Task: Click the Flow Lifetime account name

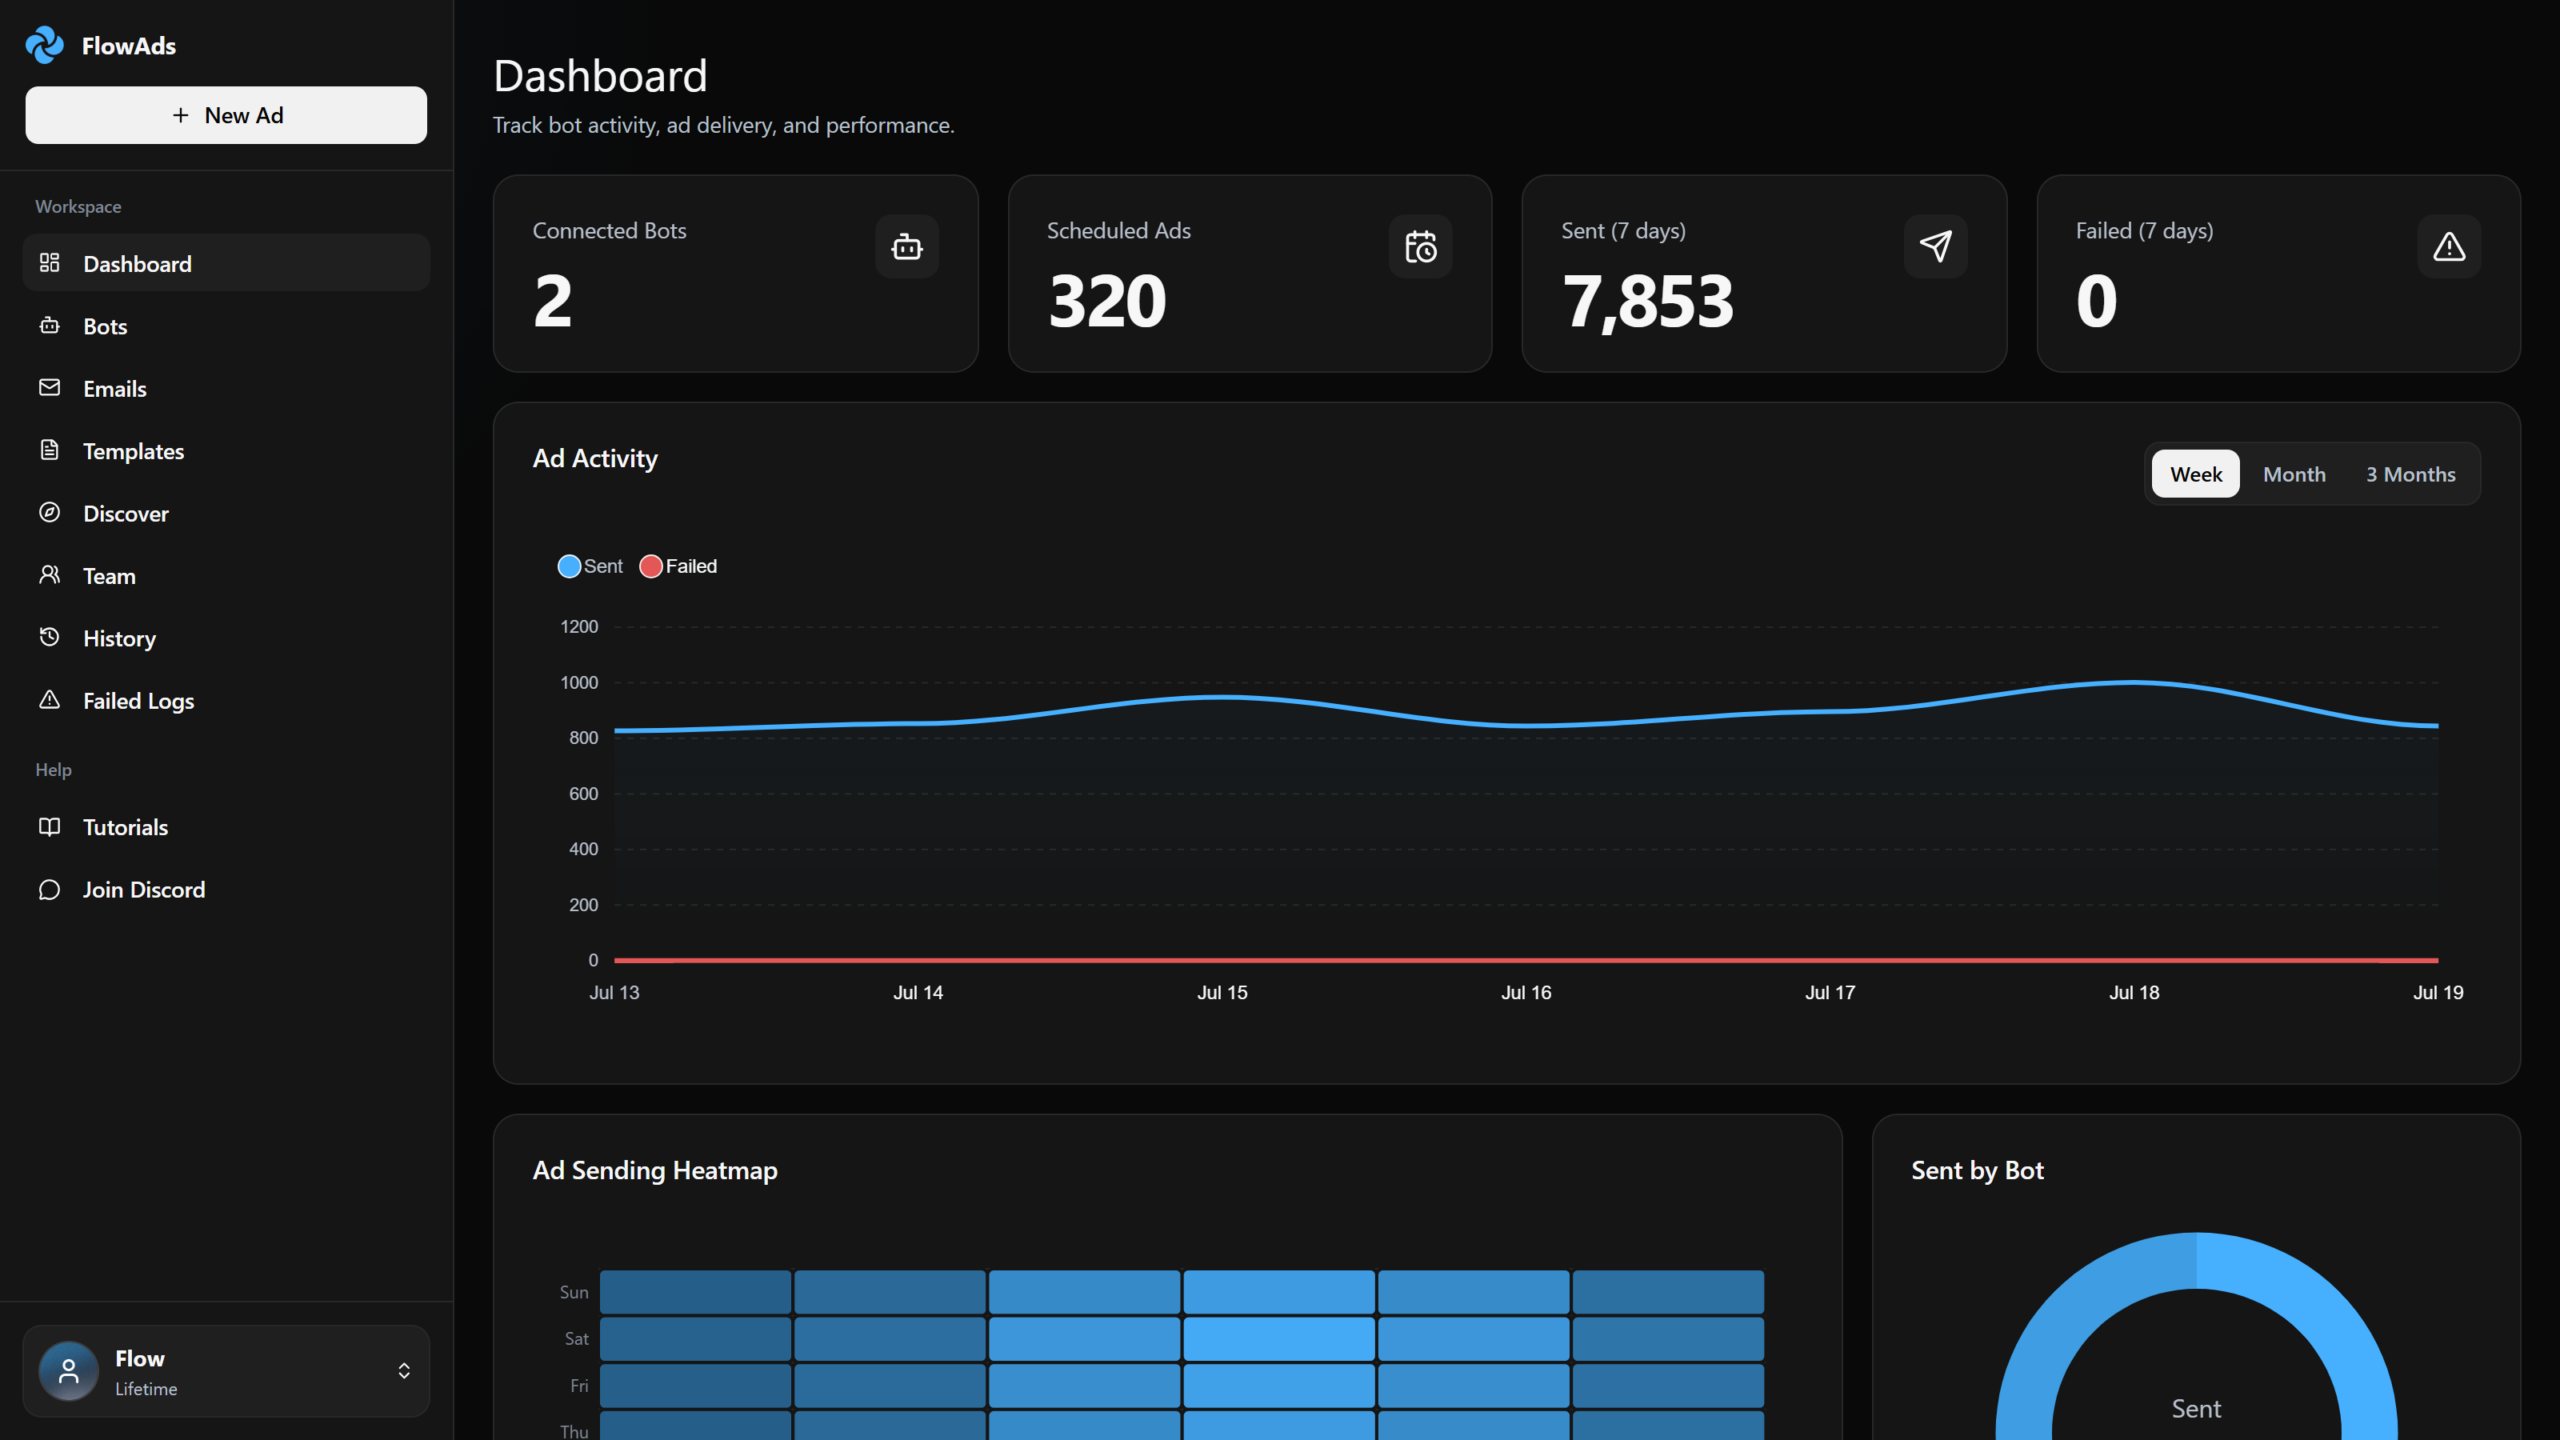Action: pos(140,1358)
